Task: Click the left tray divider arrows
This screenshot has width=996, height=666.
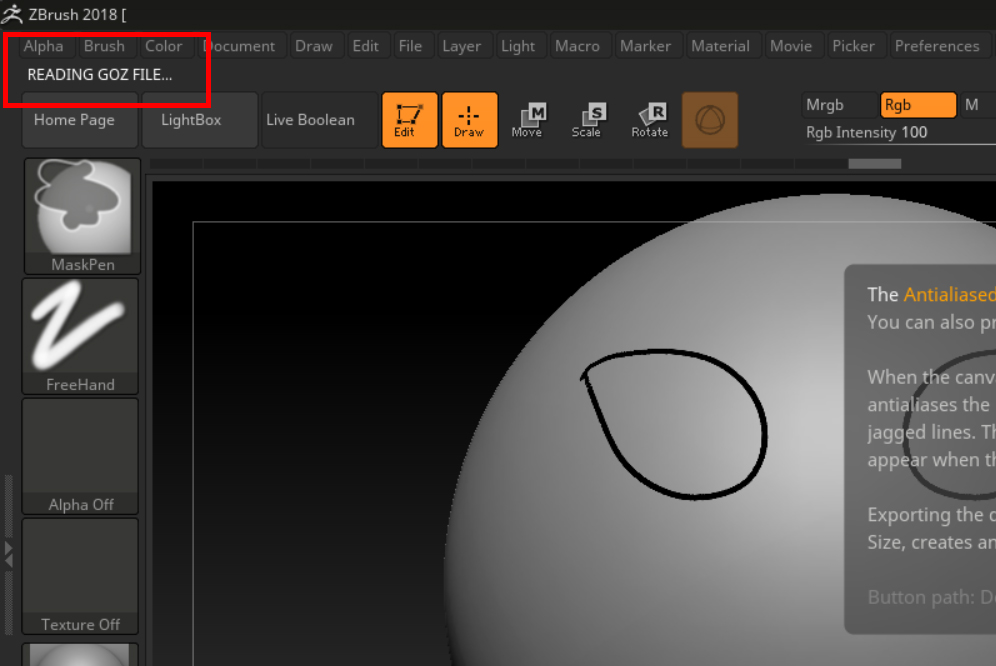Action: click(8, 554)
